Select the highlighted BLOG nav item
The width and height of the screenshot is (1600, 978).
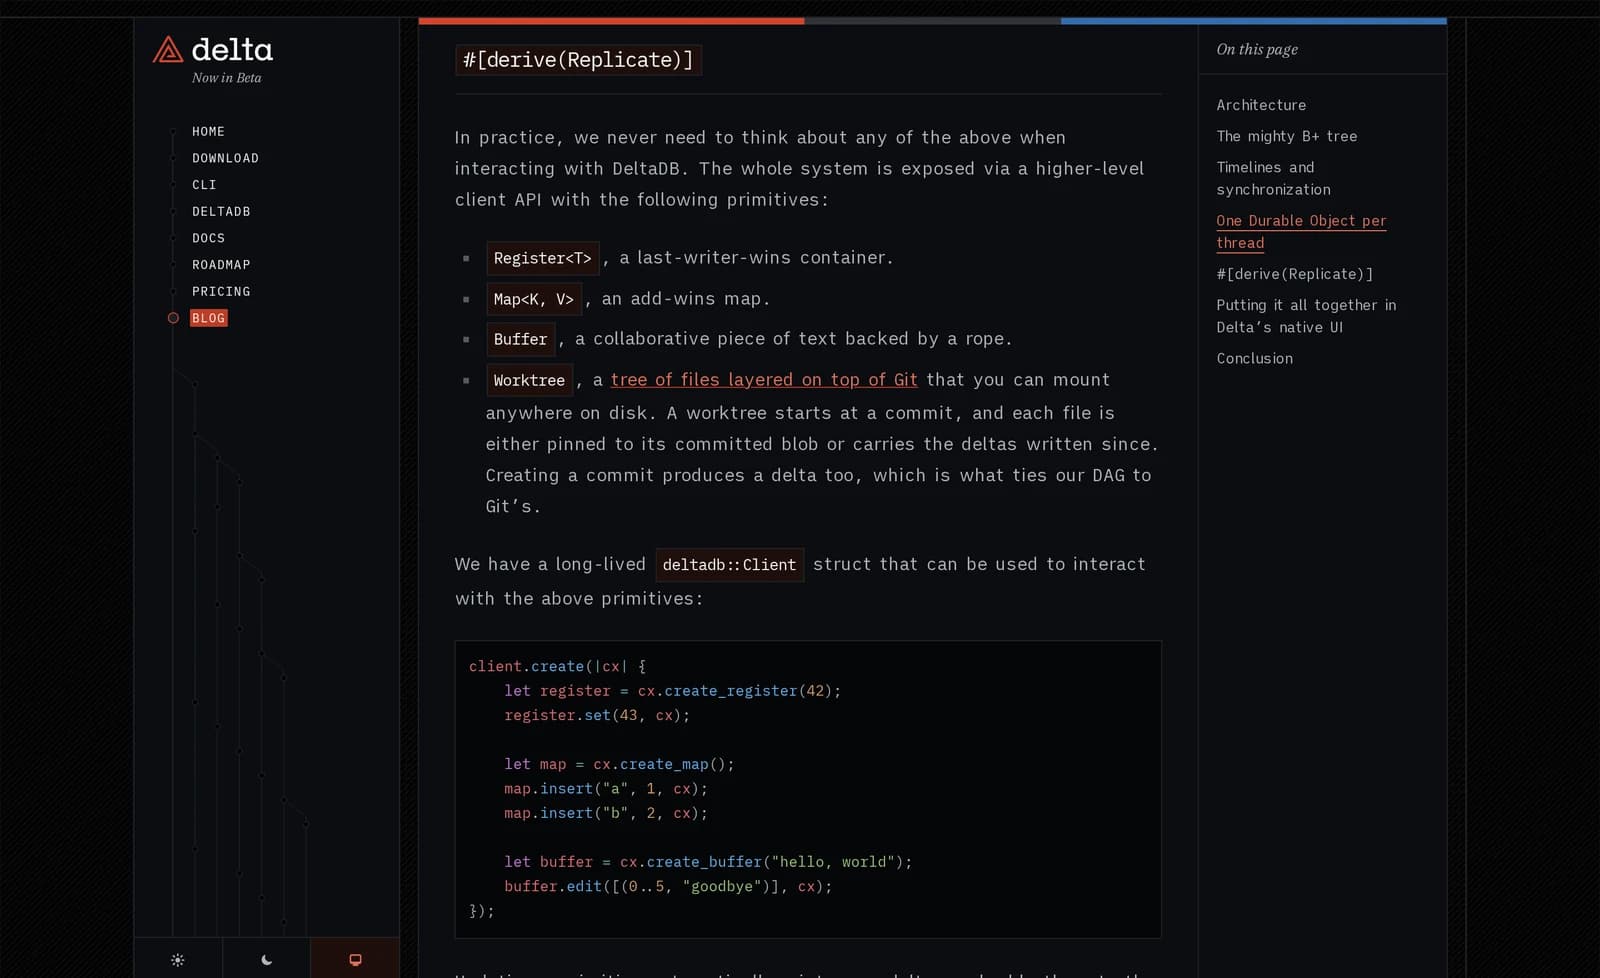[208, 318]
